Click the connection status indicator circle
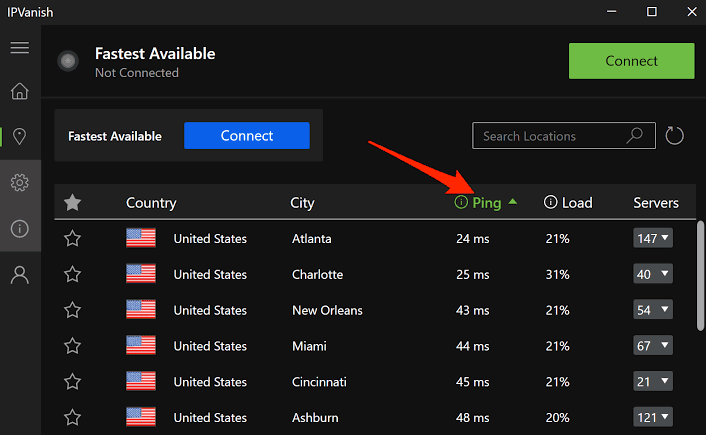This screenshot has height=435, width=706. click(68, 61)
